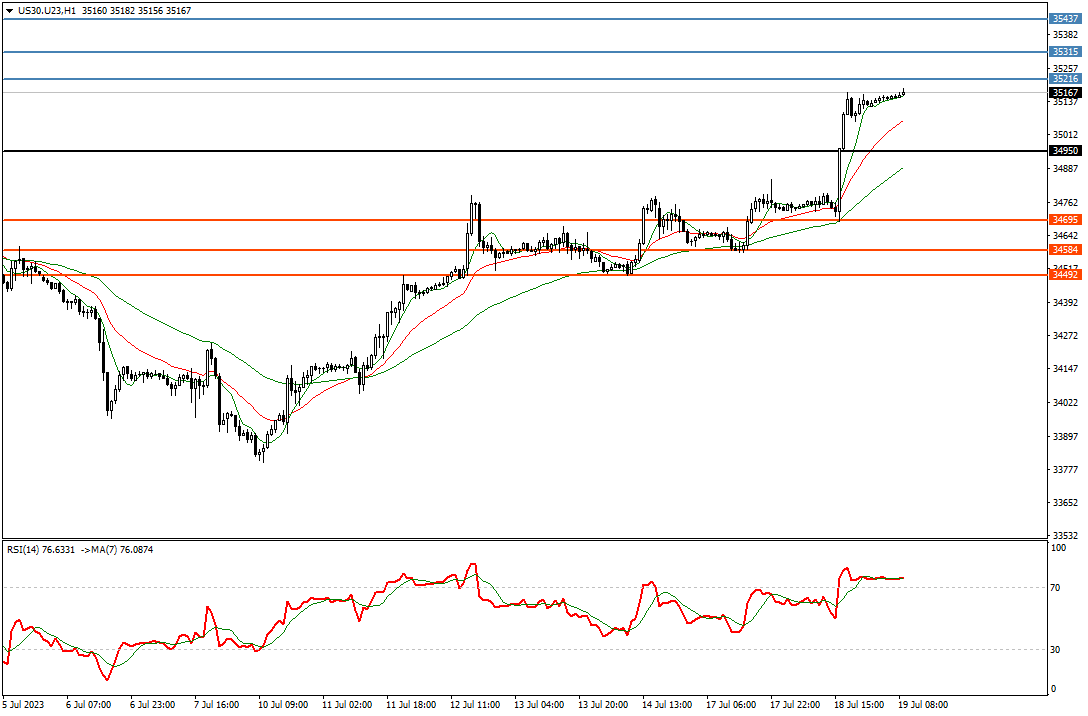Click the current price tag 35167
This screenshot has width=1088, height=716.
pos(1065,92)
